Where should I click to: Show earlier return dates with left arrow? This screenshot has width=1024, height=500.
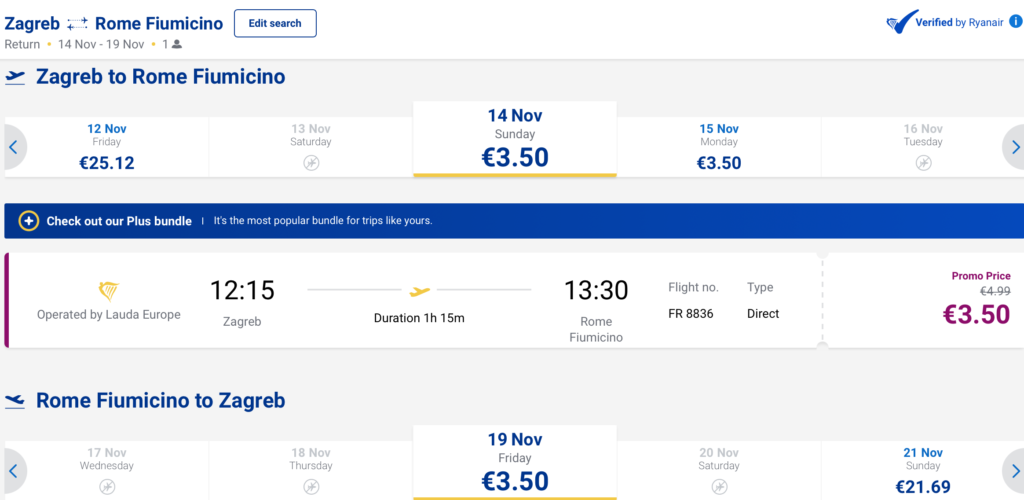tap(14, 470)
